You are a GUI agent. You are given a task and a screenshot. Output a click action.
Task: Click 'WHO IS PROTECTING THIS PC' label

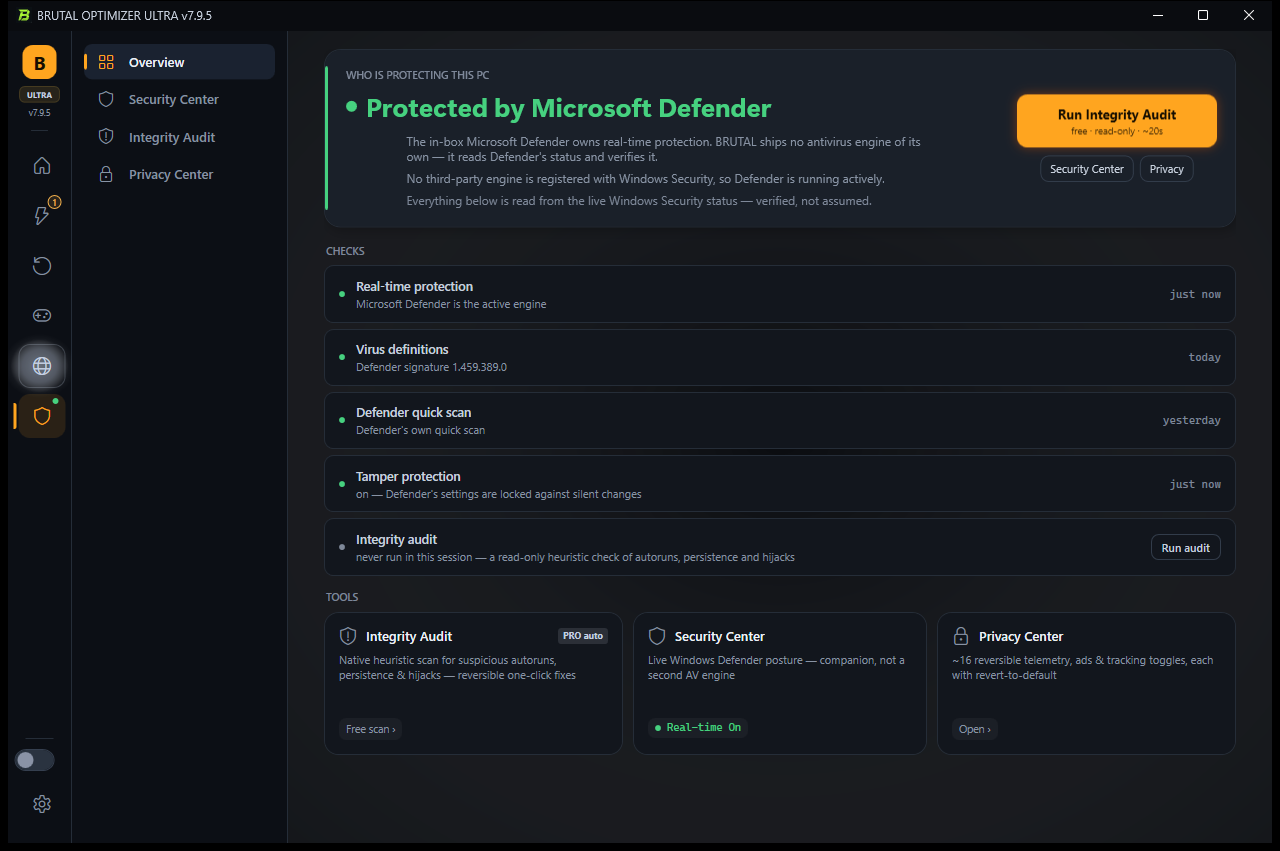point(418,75)
